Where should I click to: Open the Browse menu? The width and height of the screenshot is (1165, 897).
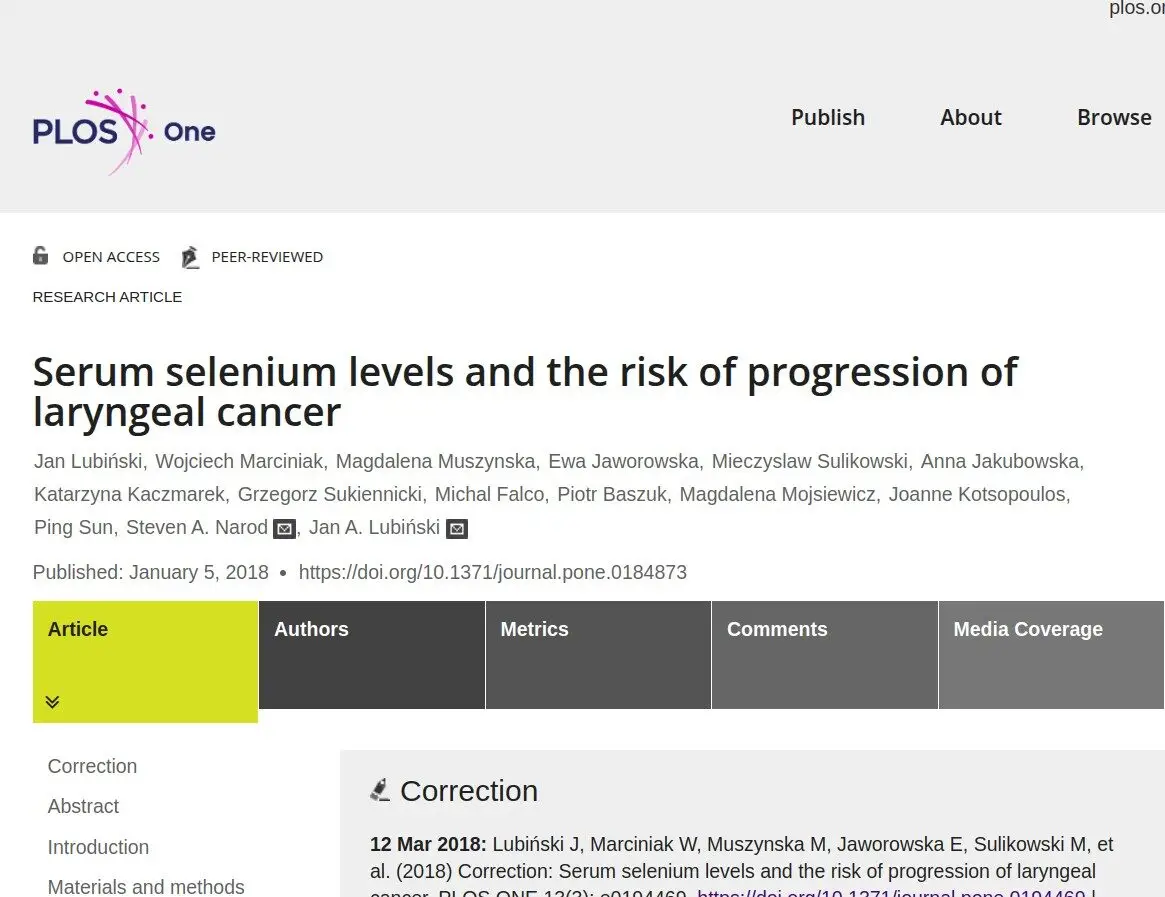pyautogui.click(x=1114, y=117)
